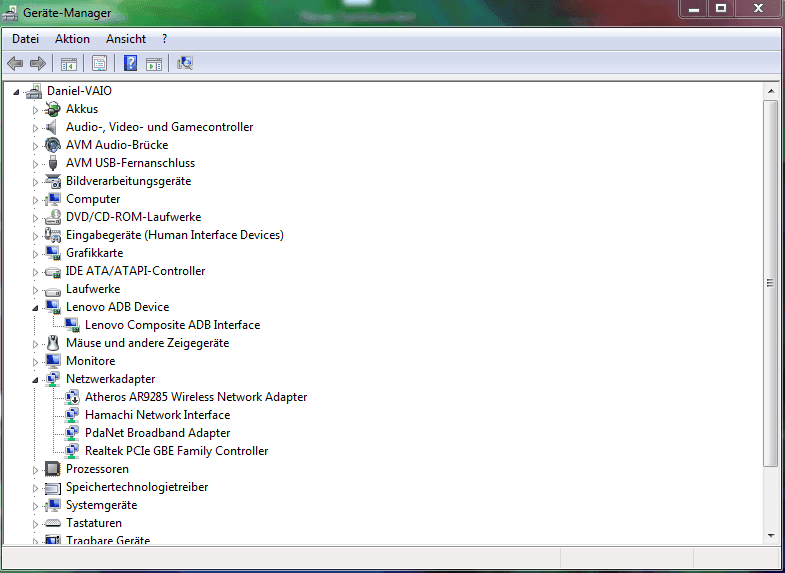Maximize the Geräte-Manager window
This screenshot has height=573, width=785.
pyautogui.click(x=721, y=9)
